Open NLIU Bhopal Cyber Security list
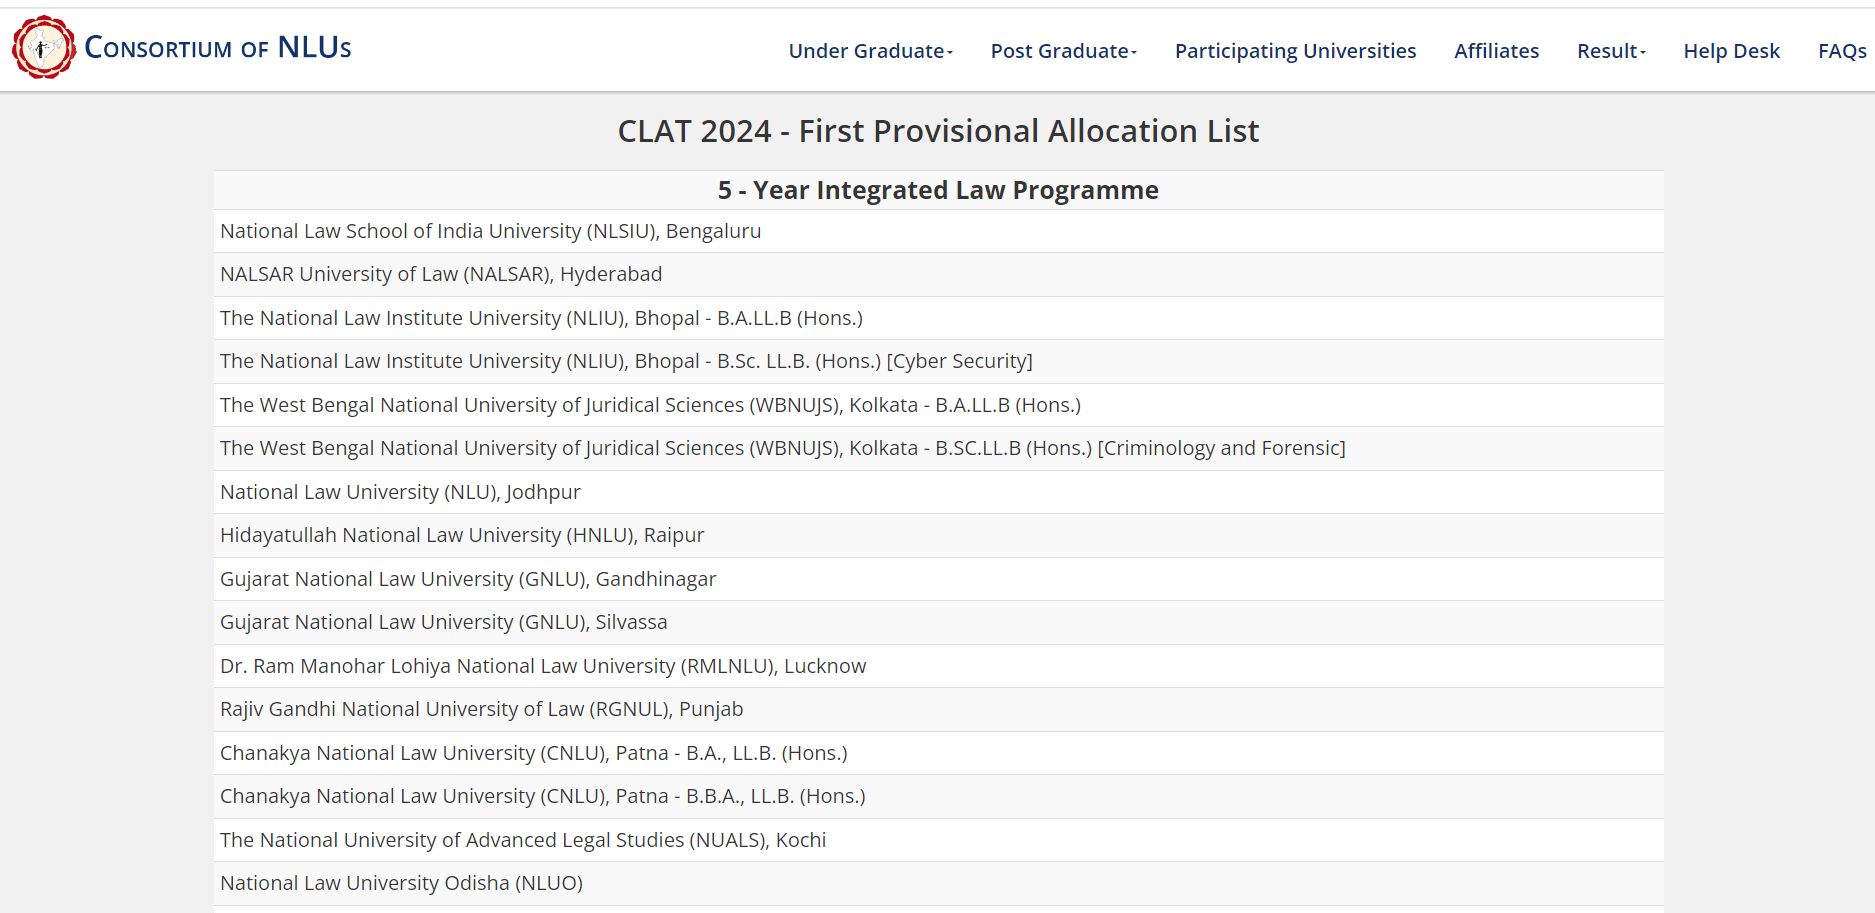1875x913 pixels. coord(626,361)
